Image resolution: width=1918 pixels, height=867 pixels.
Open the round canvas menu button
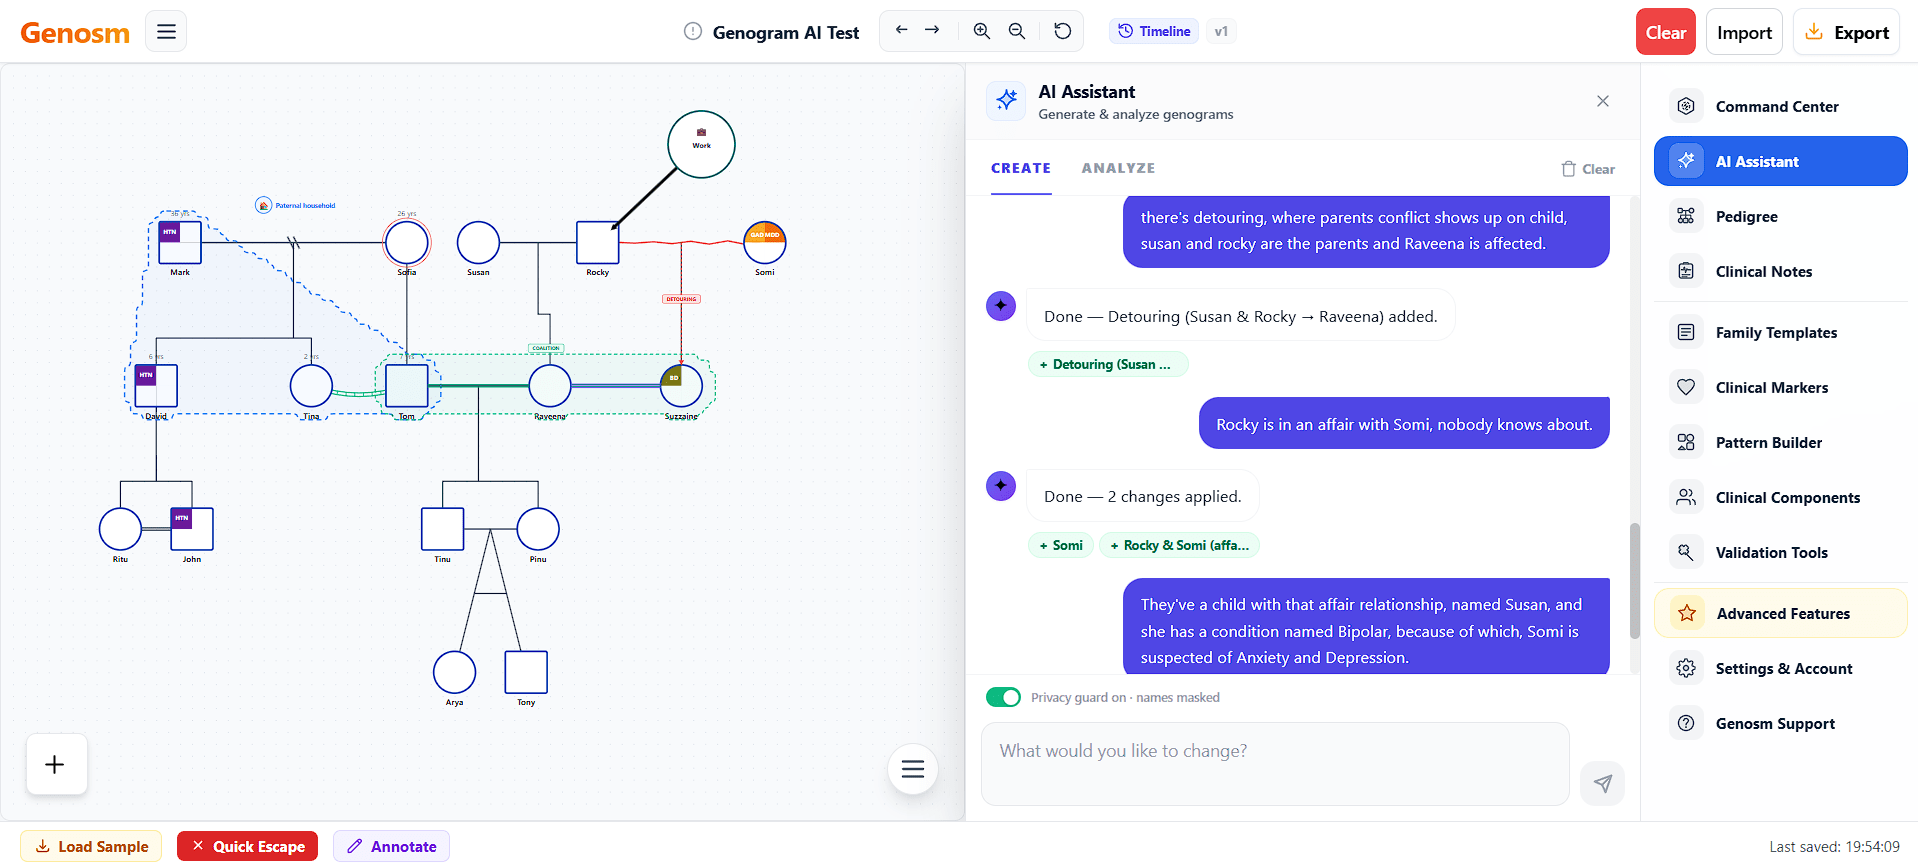click(x=913, y=769)
